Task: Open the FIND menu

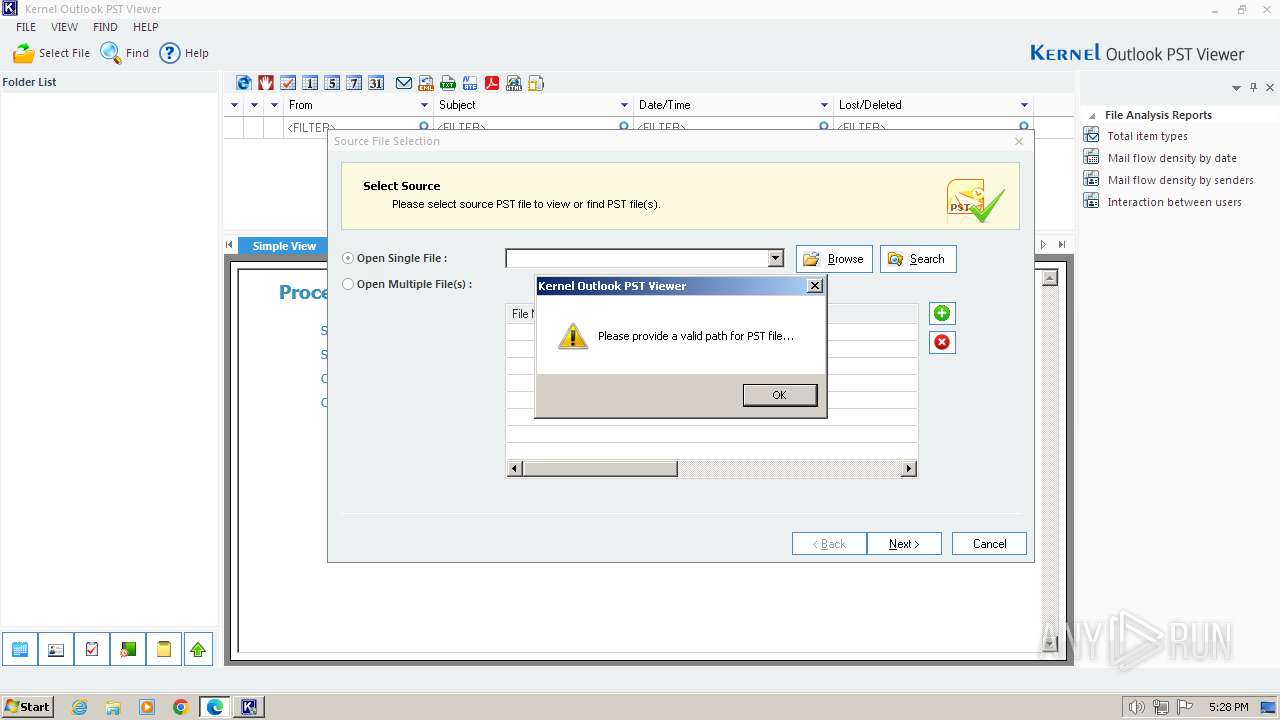Action: 105,27
